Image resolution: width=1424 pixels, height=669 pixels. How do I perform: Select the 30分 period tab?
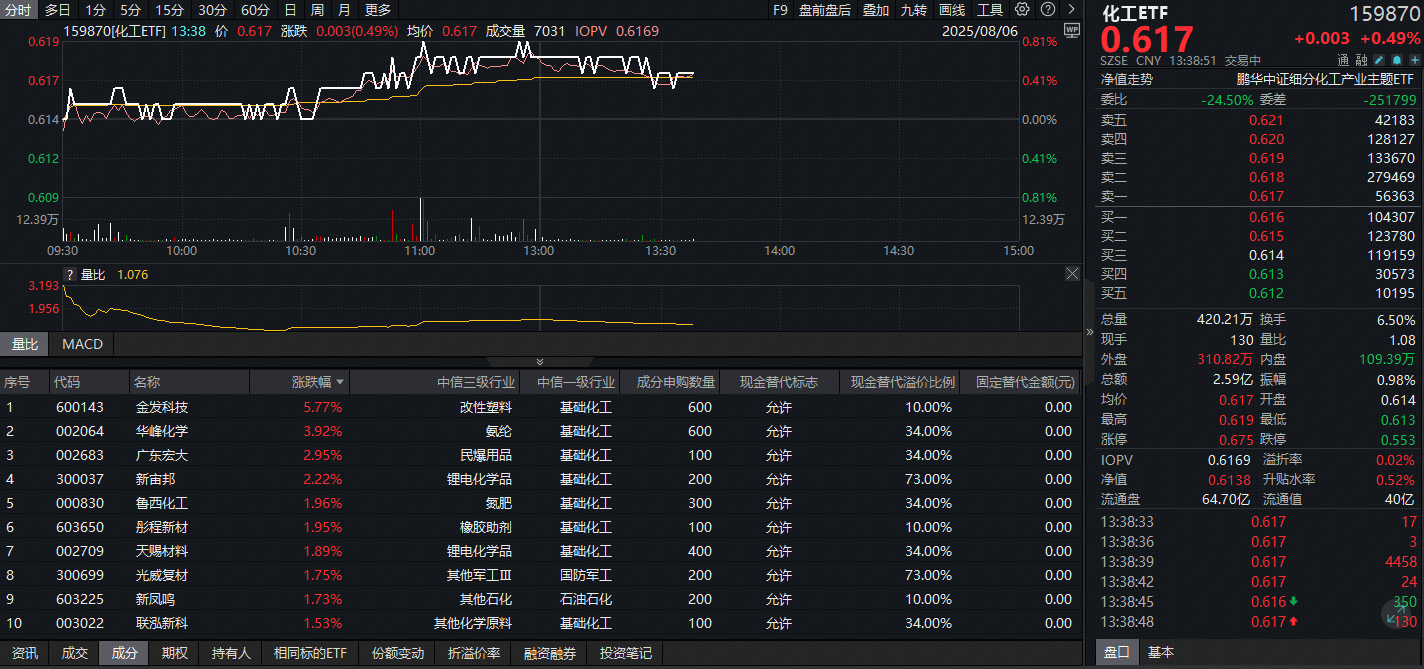click(x=212, y=10)
